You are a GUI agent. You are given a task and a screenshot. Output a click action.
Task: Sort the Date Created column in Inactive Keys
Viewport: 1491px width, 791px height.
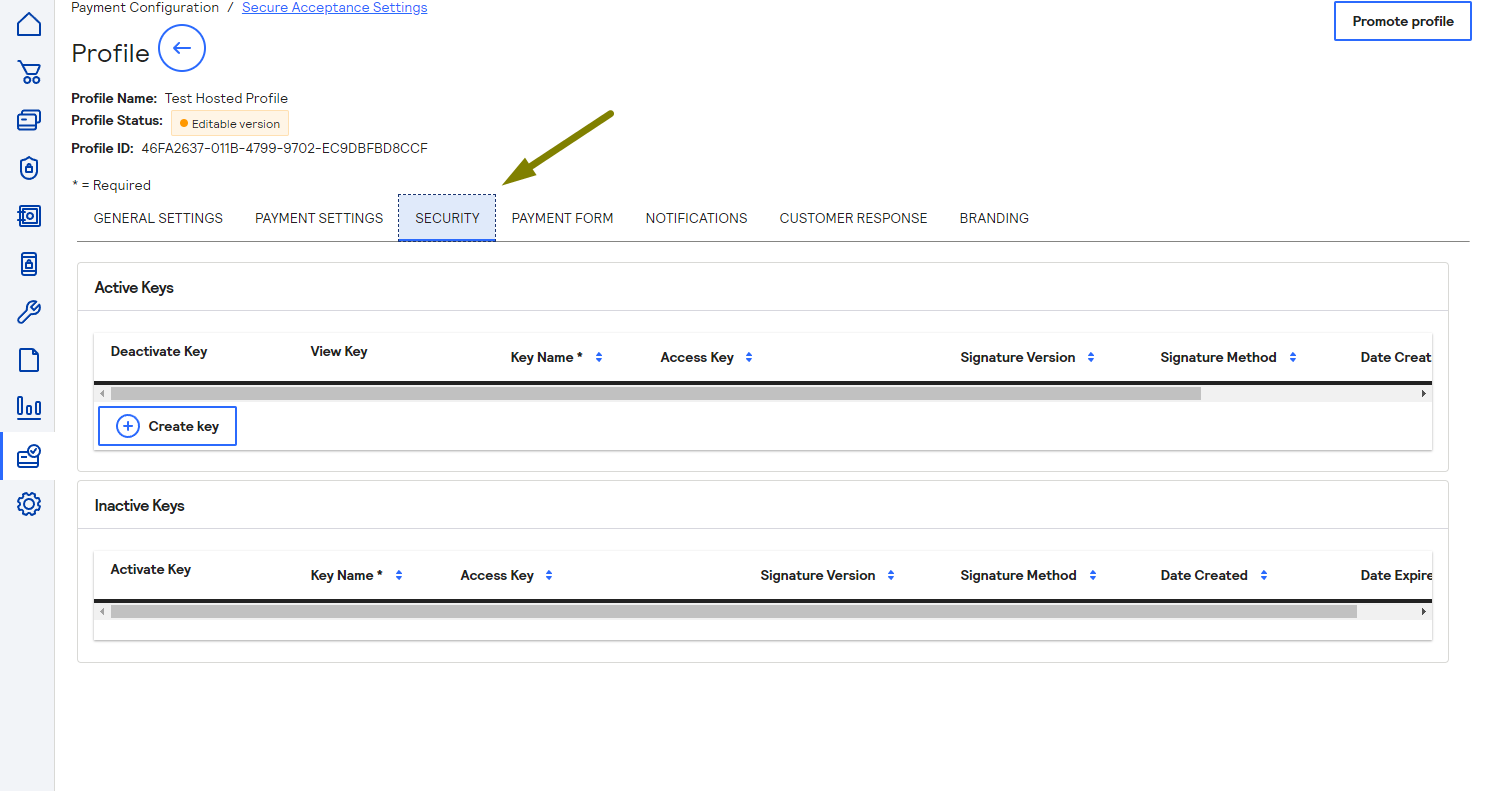(x=1263, y=574)
